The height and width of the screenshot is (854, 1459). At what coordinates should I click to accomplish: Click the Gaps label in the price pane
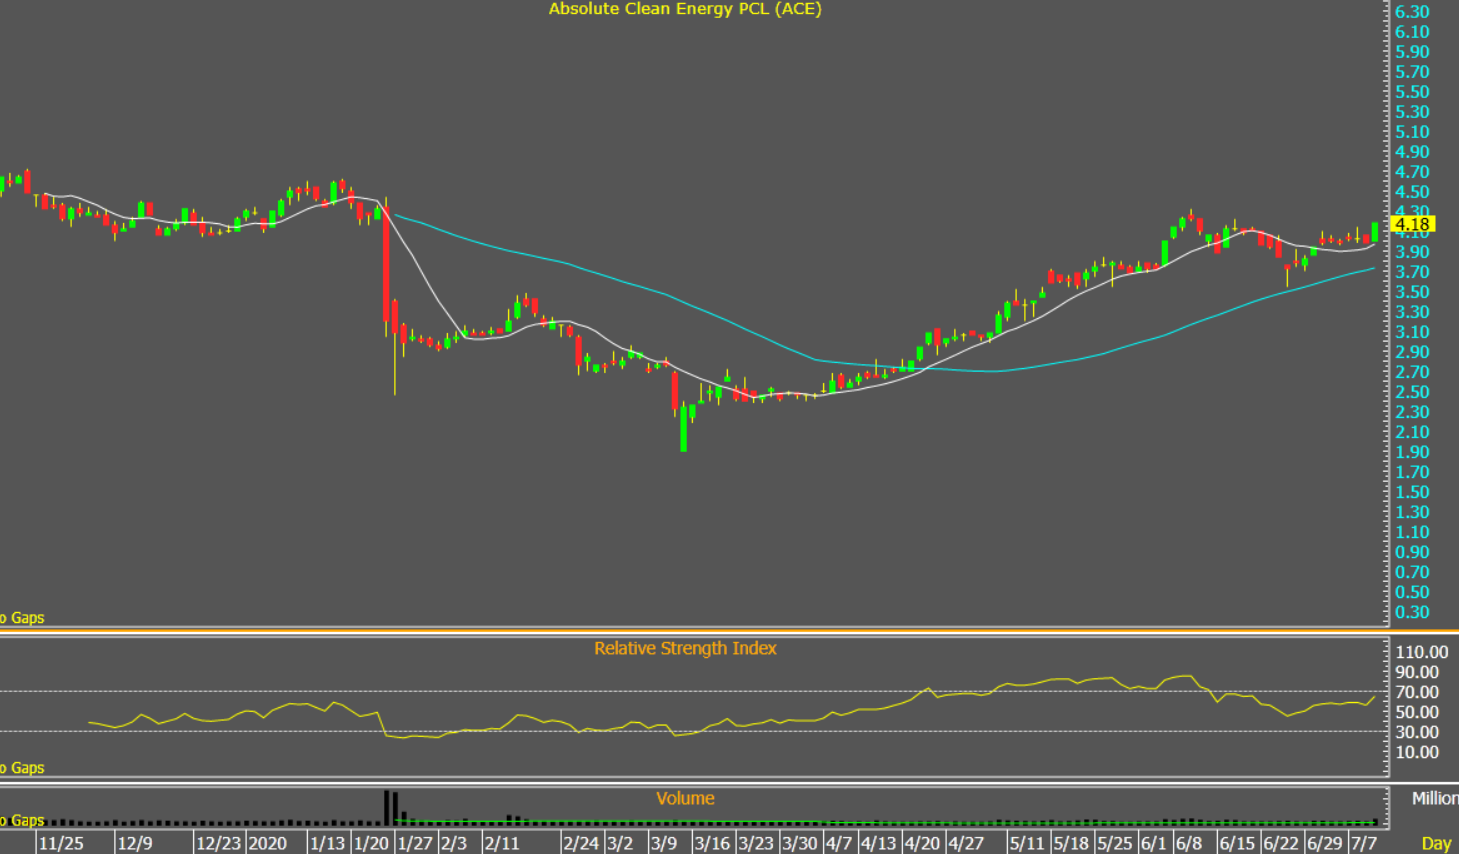coord(22,618)
